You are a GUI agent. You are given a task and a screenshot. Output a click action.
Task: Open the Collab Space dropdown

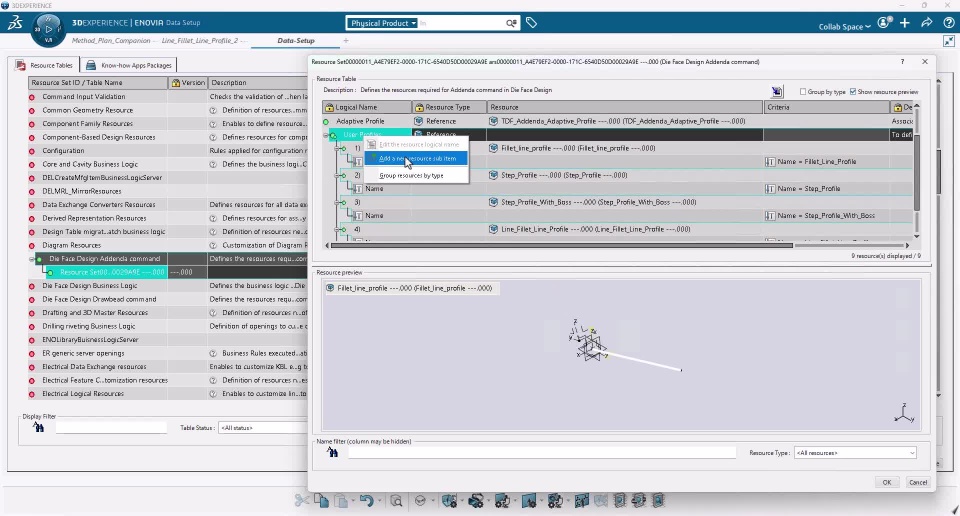click(x=844, y=26)
